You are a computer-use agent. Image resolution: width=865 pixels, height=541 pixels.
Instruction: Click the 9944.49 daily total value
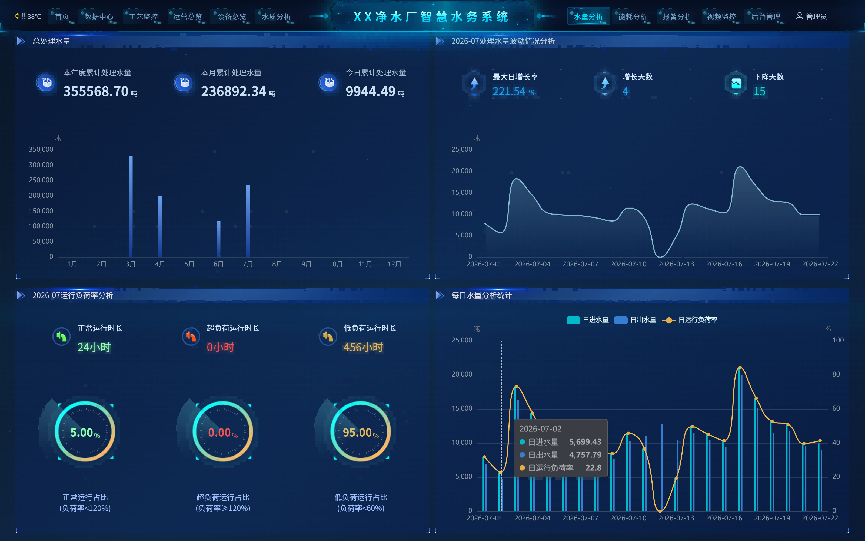click(371, 92)
